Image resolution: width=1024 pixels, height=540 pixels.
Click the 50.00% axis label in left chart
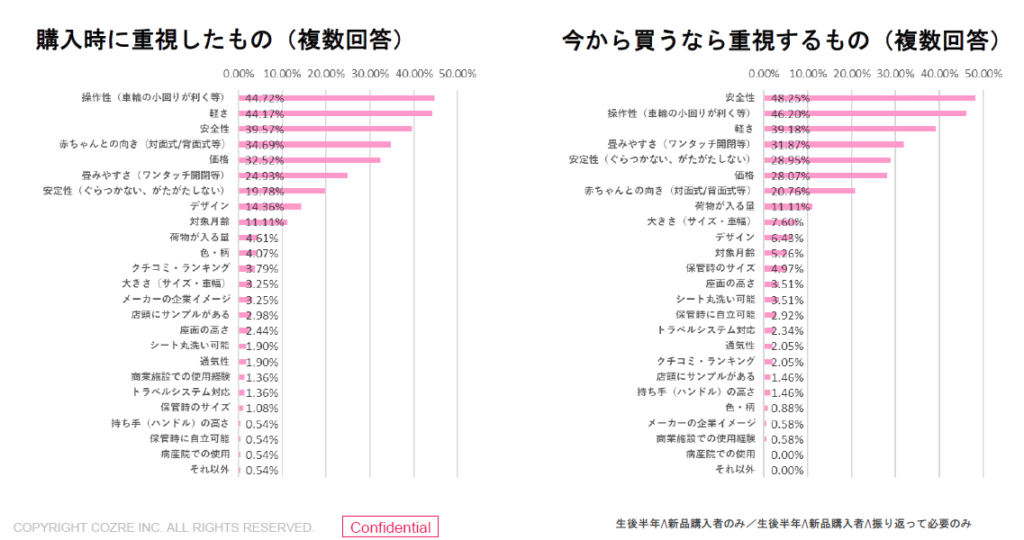(457, 74)
